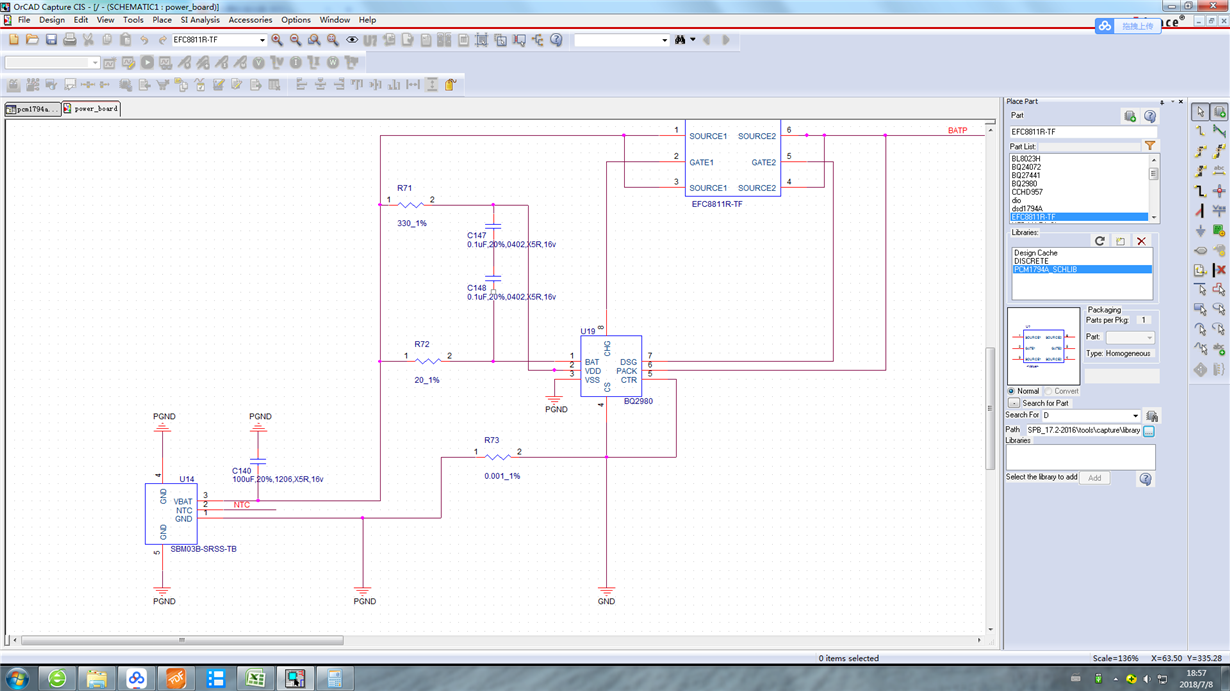Open the Packaging Part dropdown

[1149, 338]
